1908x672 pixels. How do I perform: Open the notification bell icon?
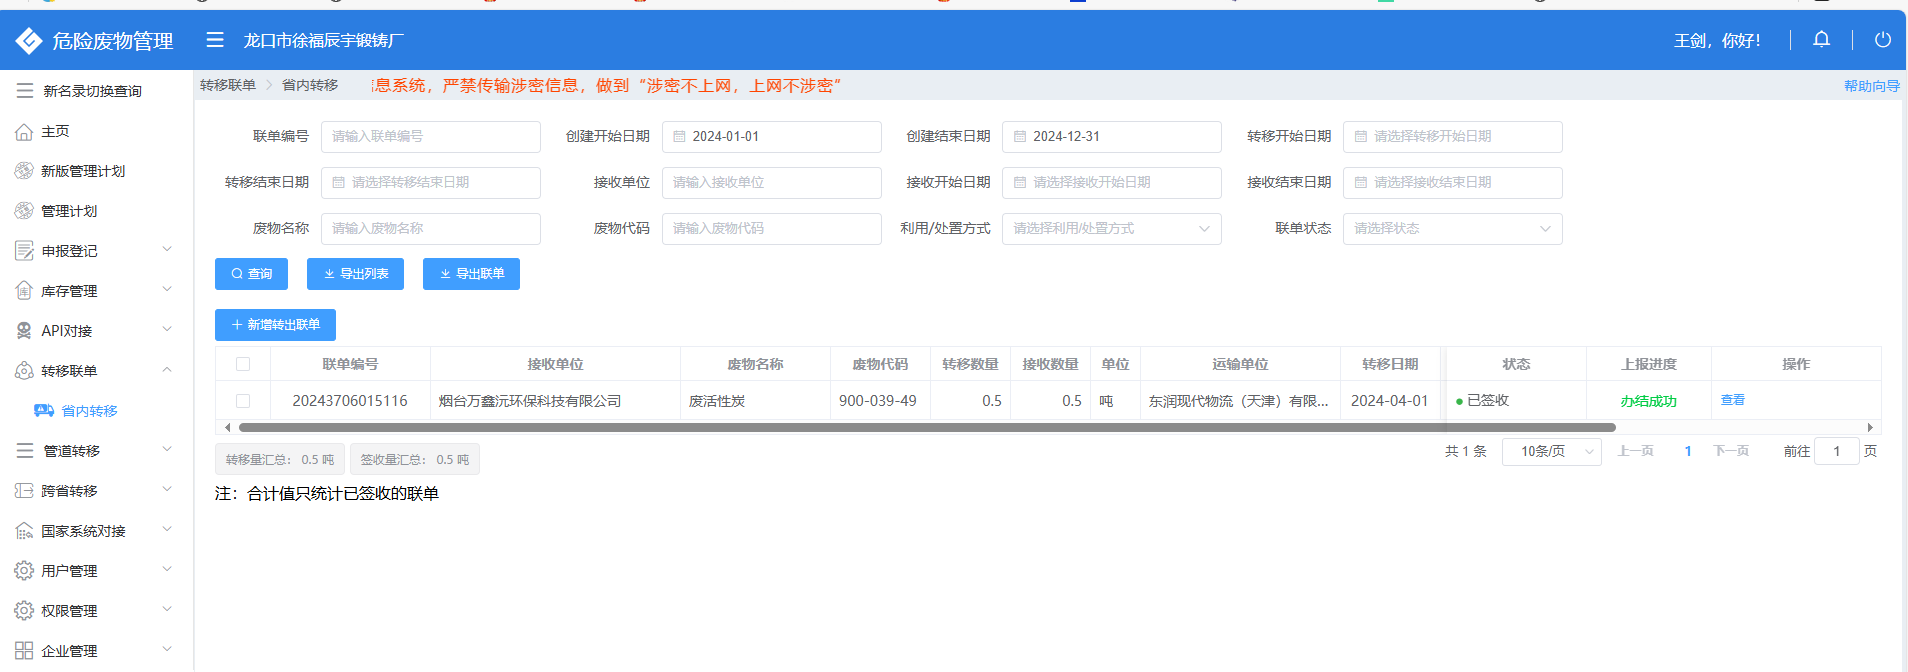pyautogui.click(x=1821, y=40)
